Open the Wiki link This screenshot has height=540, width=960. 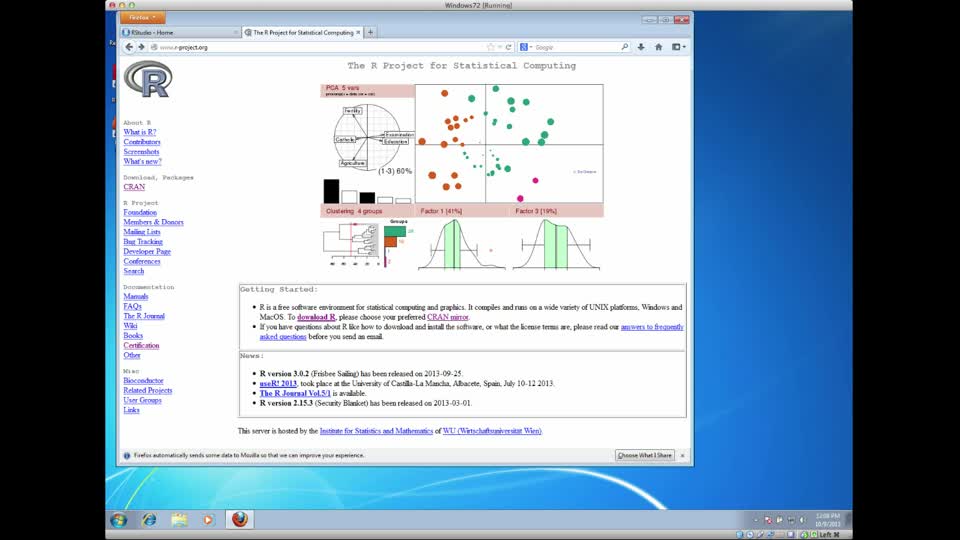coord(130,326)
